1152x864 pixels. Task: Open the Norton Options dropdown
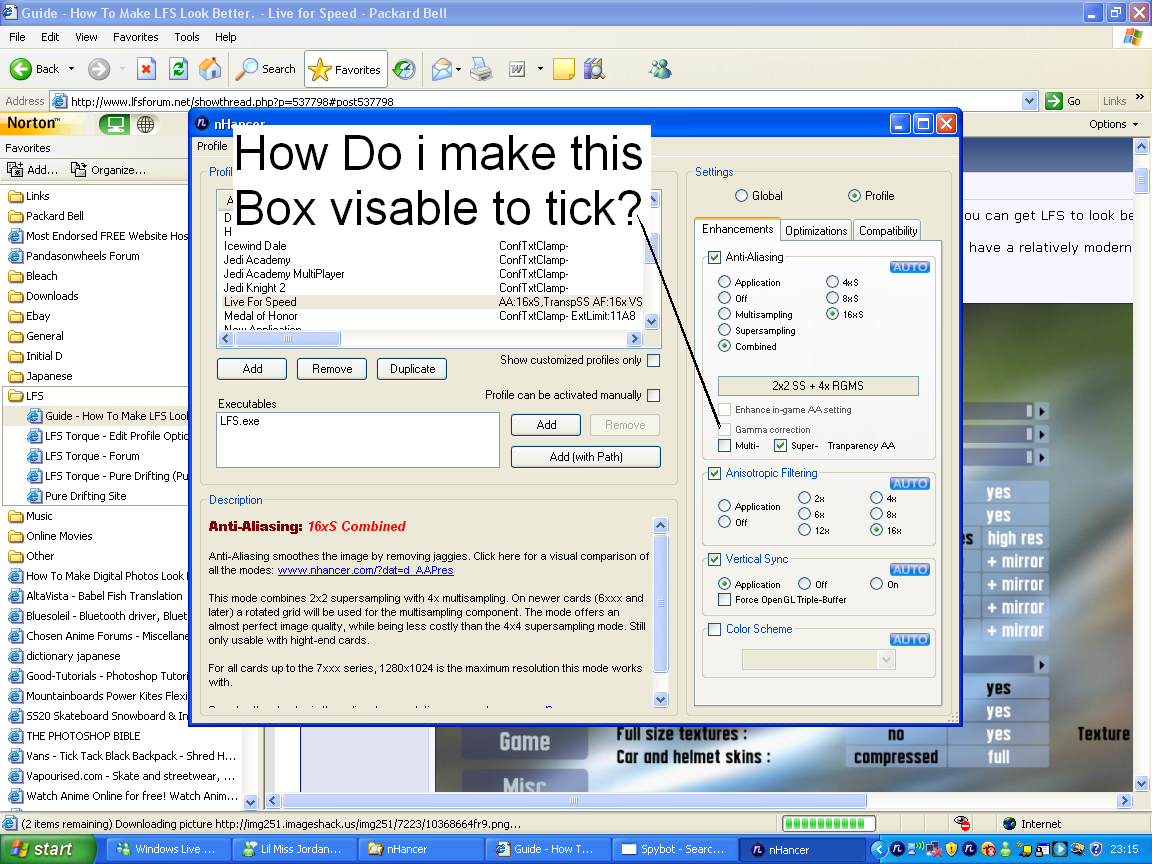[x=1113, y=124]
